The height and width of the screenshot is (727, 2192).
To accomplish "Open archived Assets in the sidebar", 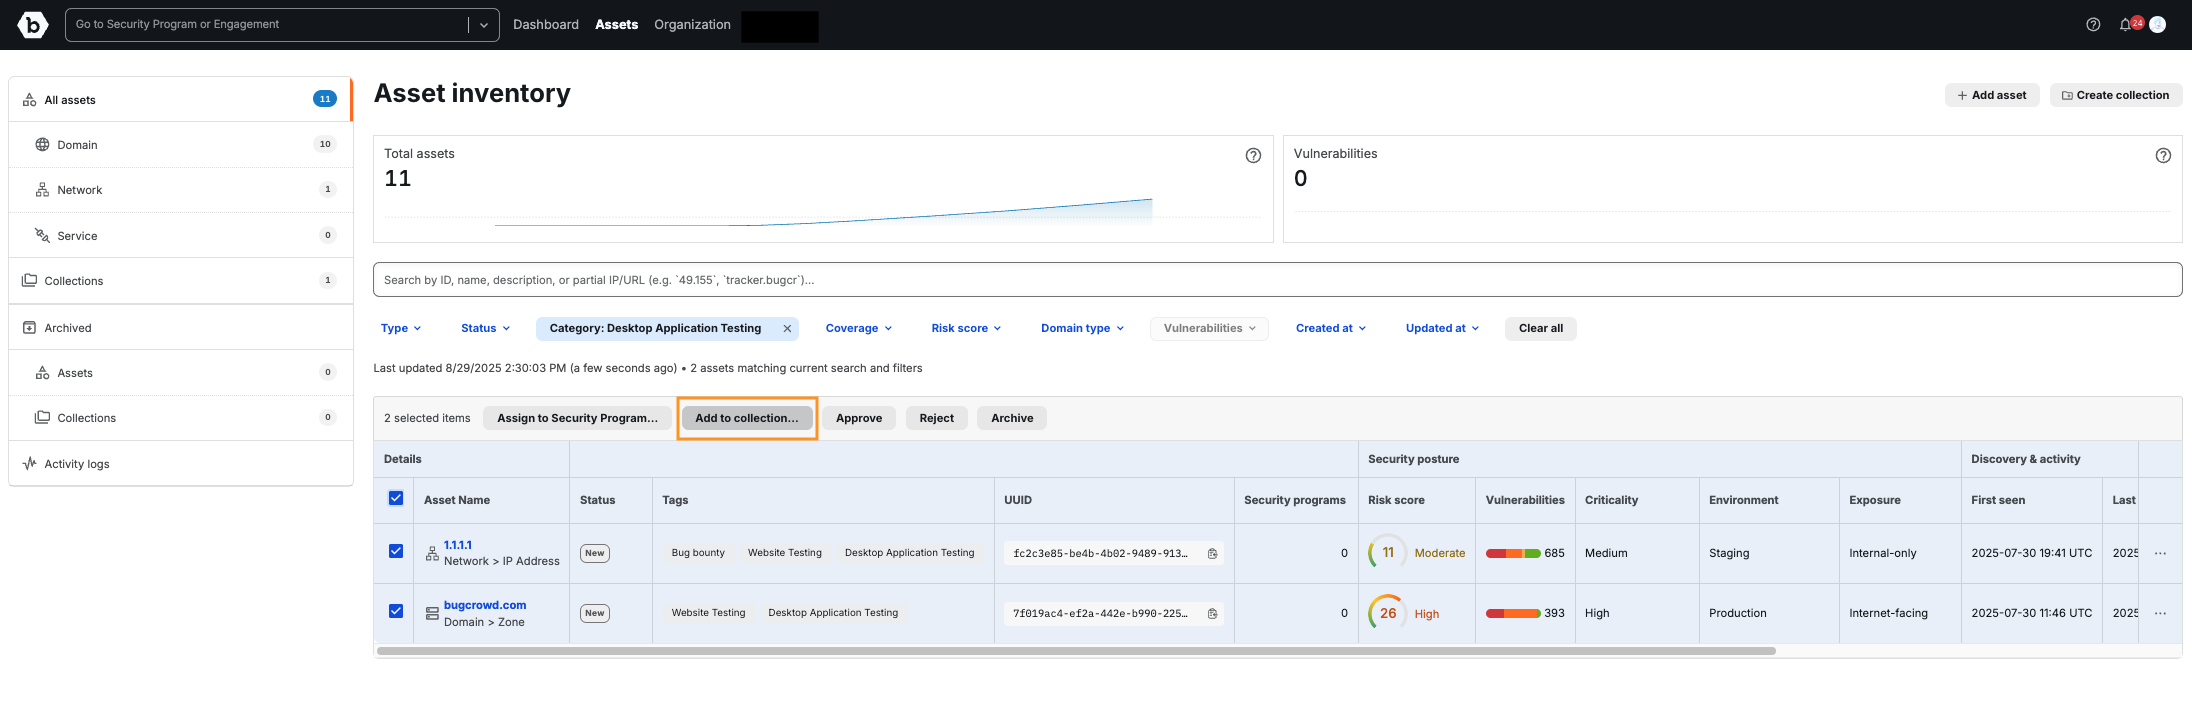I will [180, 373].
